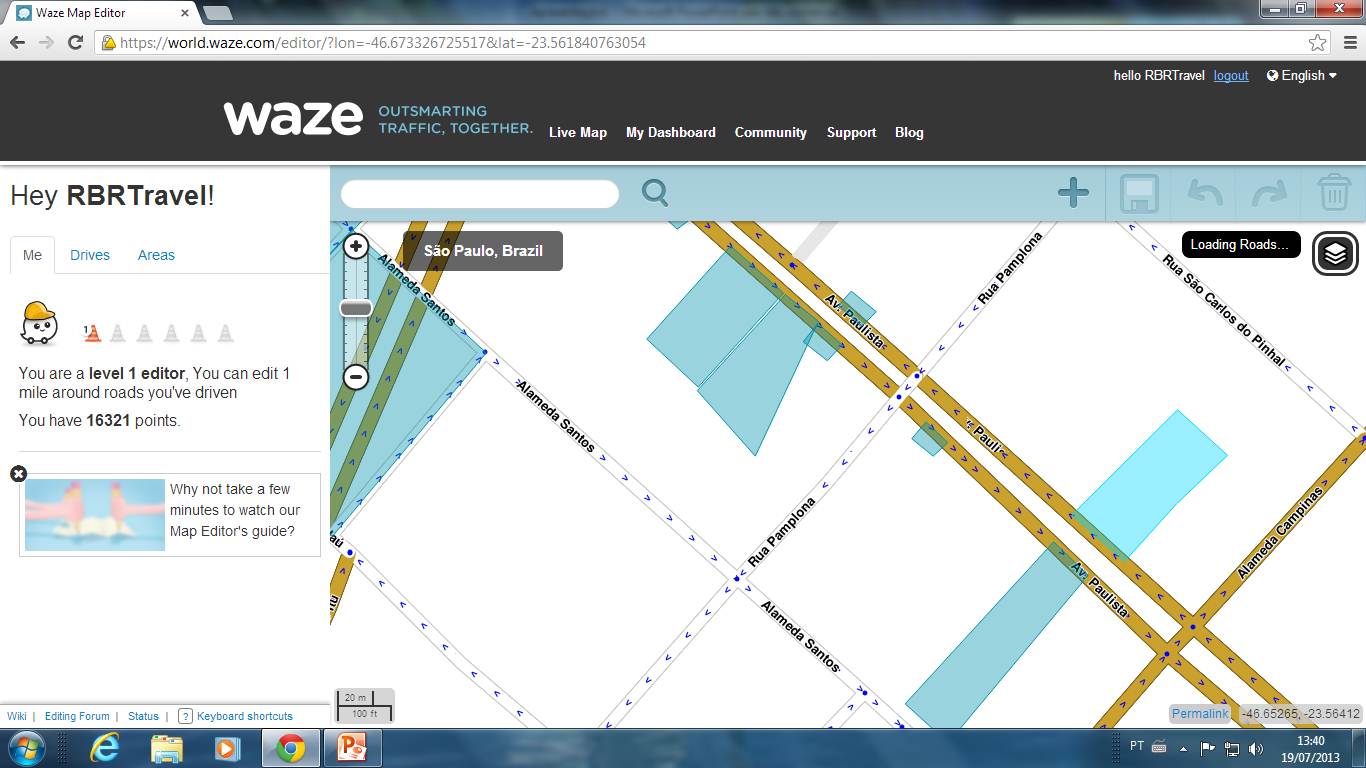Screen dimensions: 1366x768
Task: Click the PT language indicator in tray
Action: (1137, 746)
